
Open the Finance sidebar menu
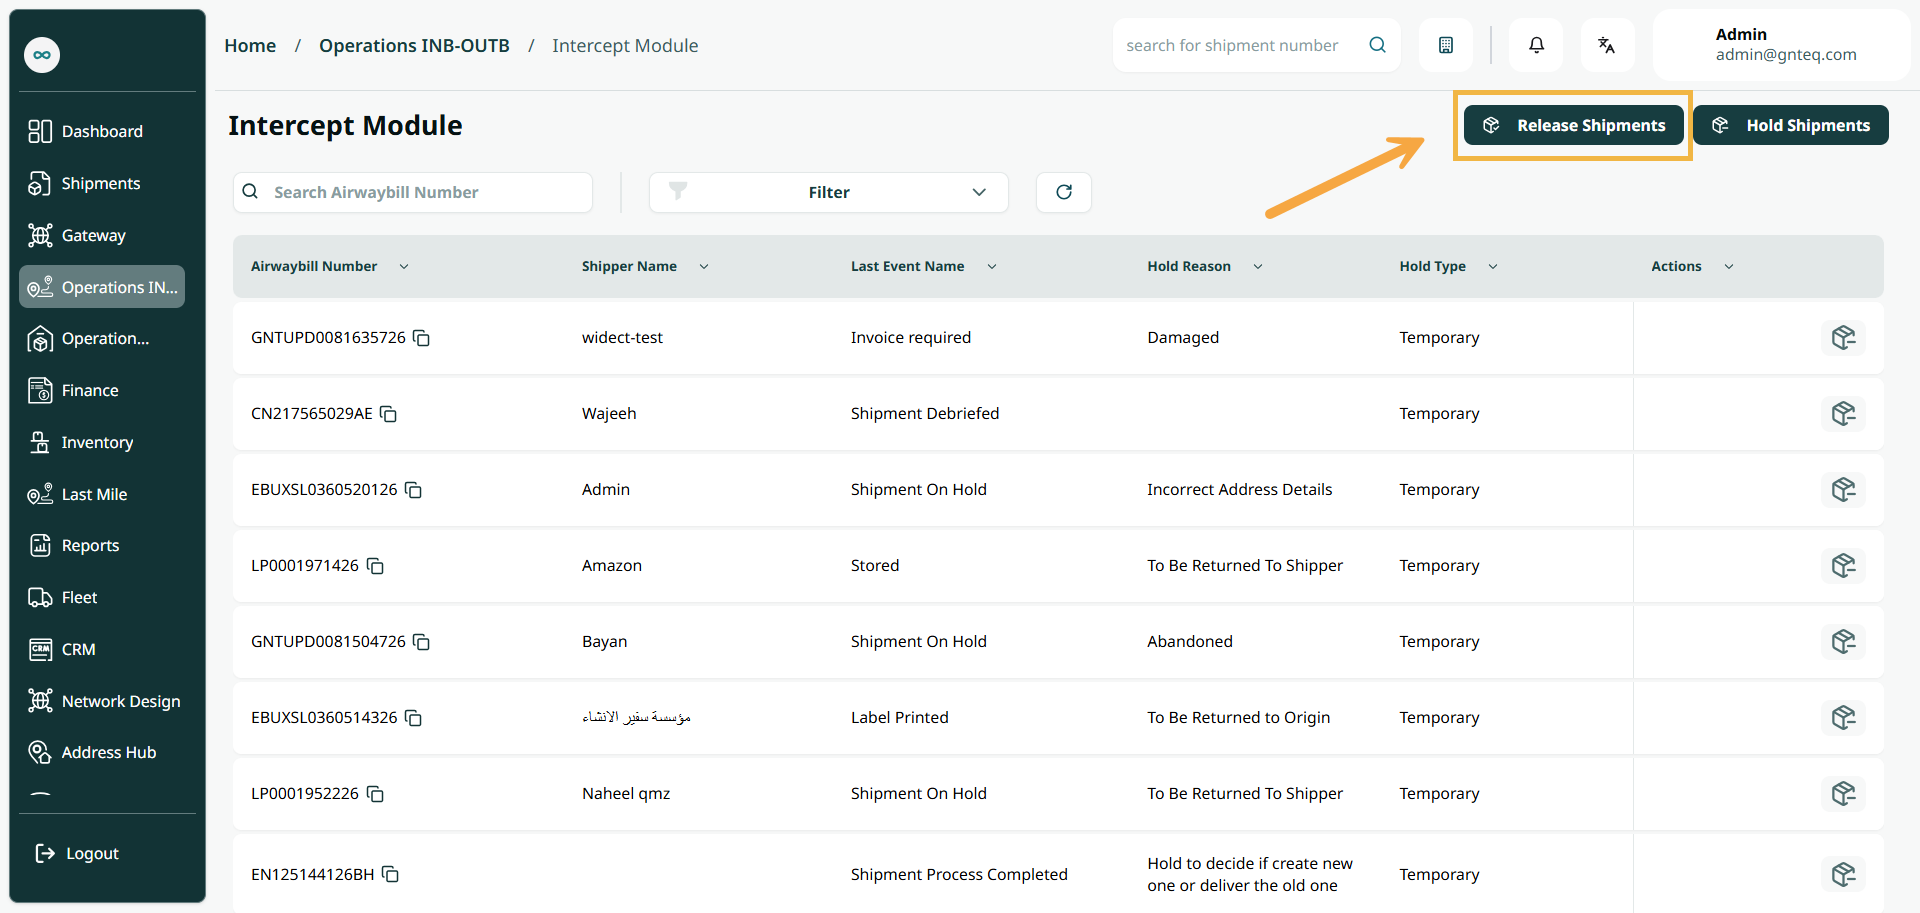[102, 390]
